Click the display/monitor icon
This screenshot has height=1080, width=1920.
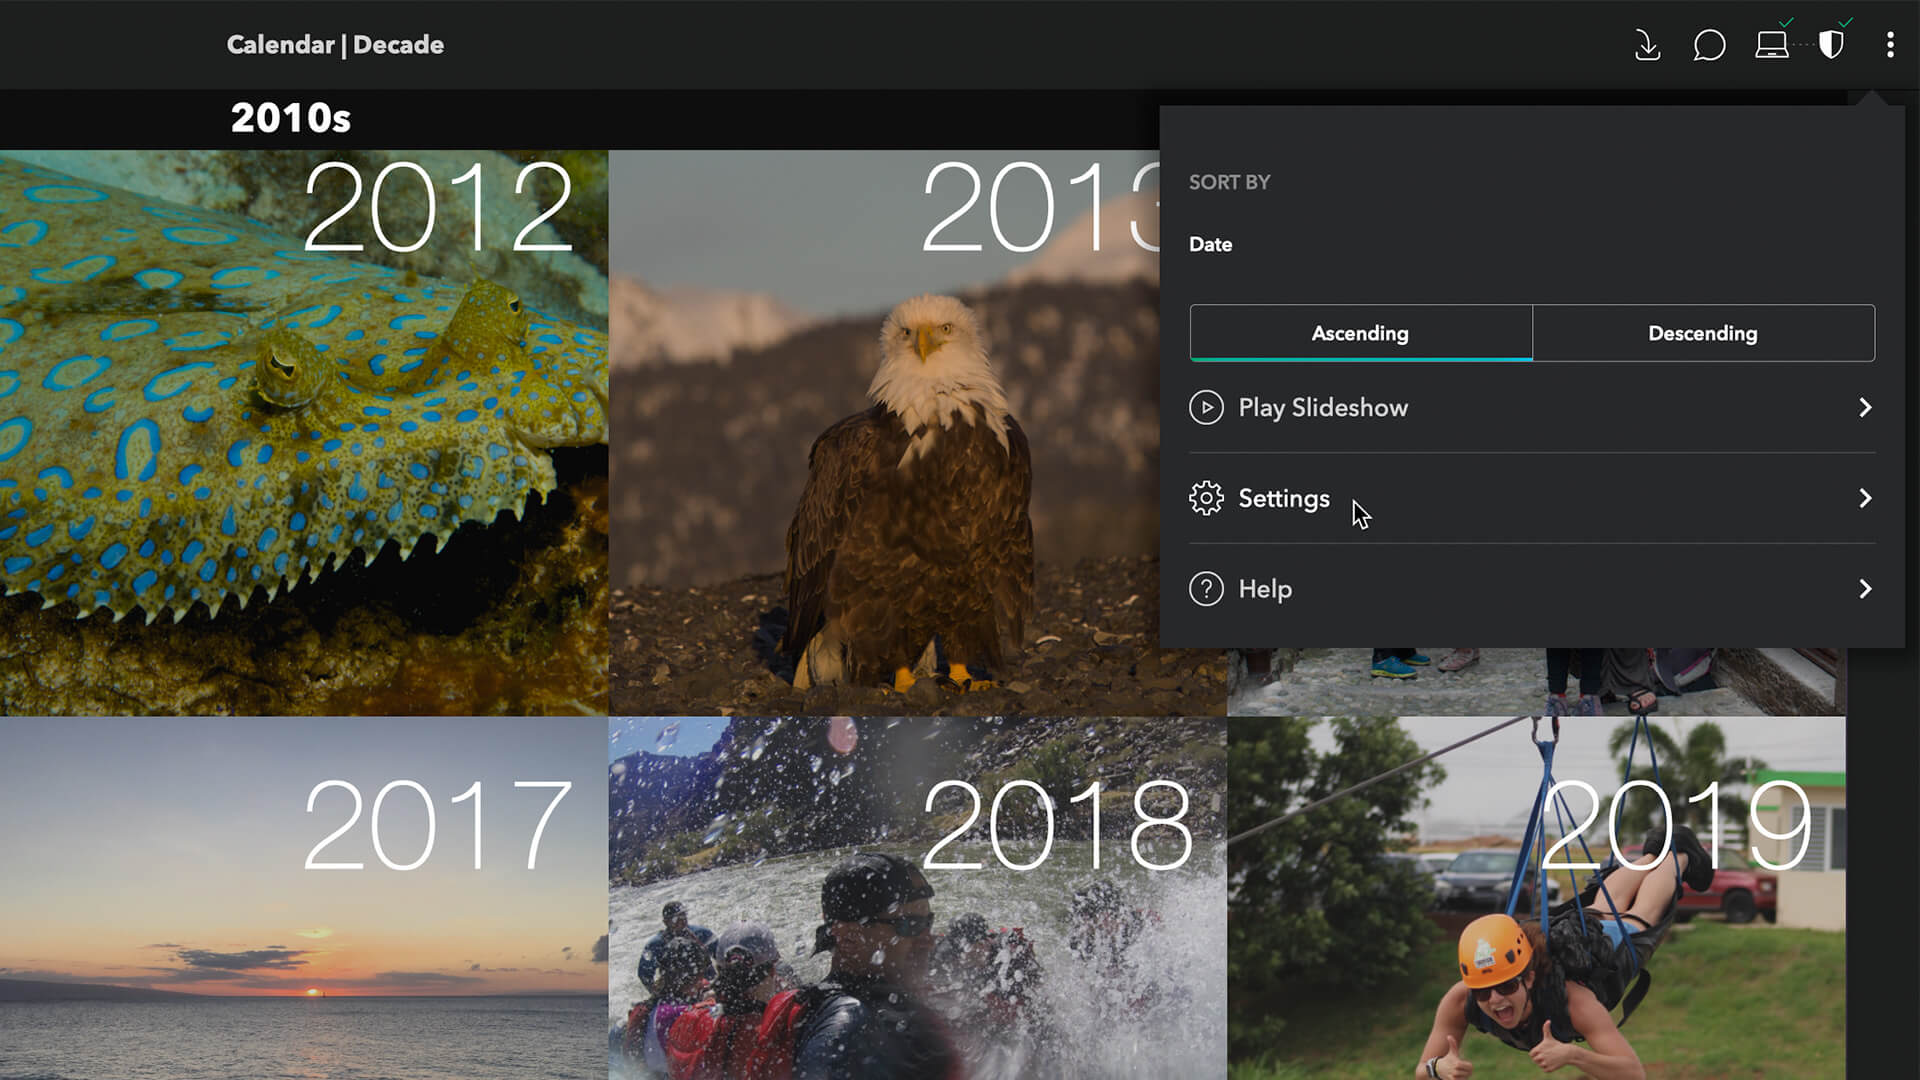(x=1772, y=45)
